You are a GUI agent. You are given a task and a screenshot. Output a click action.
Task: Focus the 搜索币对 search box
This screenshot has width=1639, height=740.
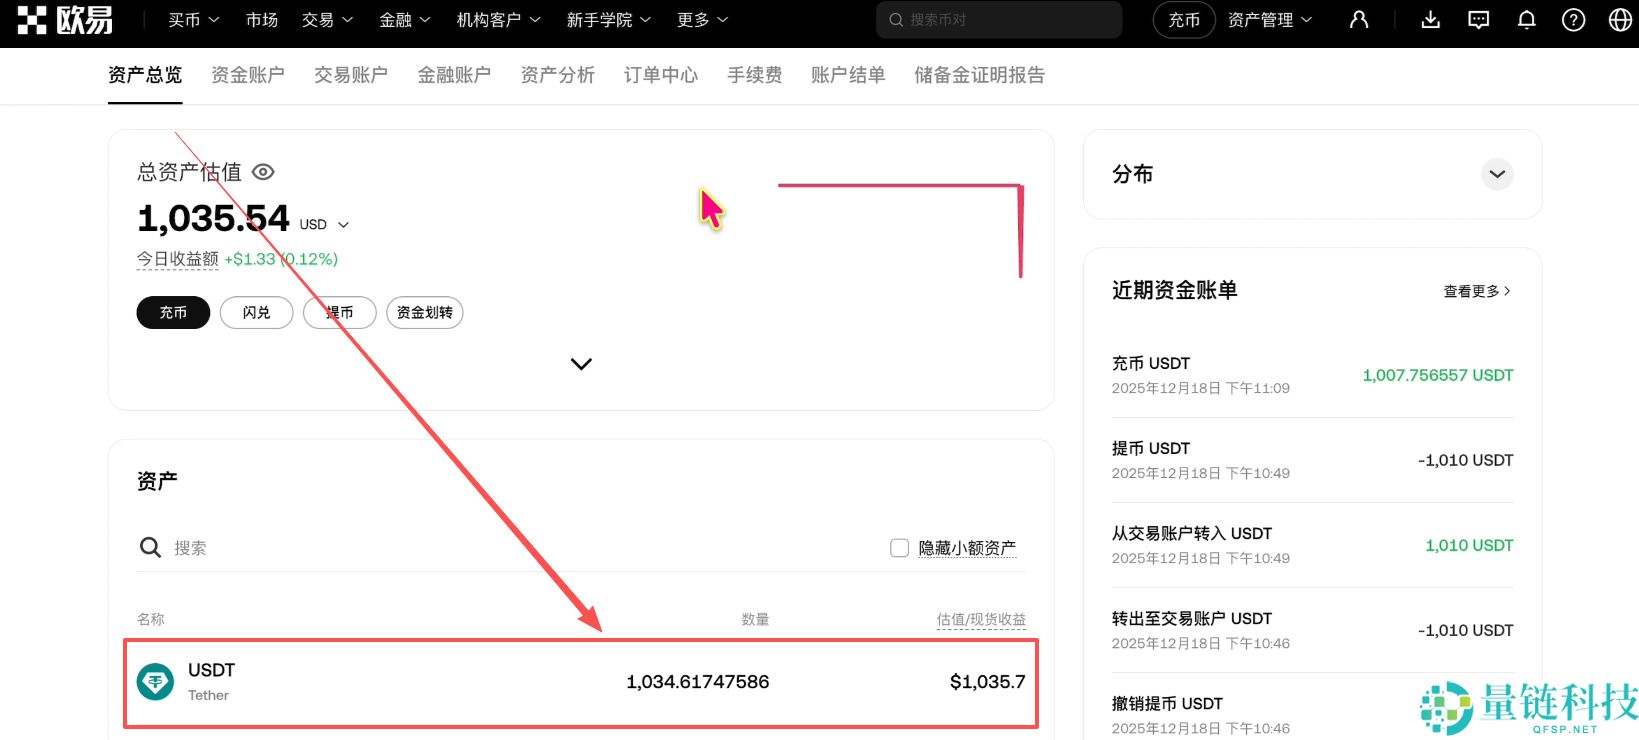click(x=999, y=20)
